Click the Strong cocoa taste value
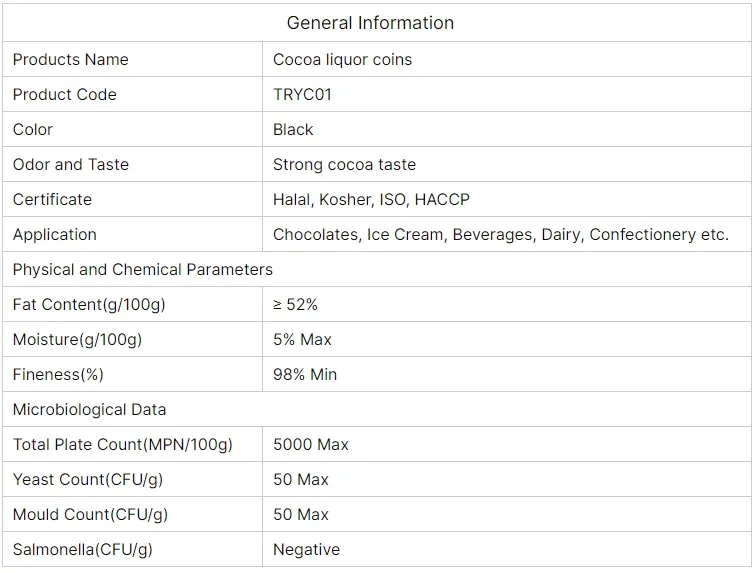755x573 pixels. click(x=344, y=165)
